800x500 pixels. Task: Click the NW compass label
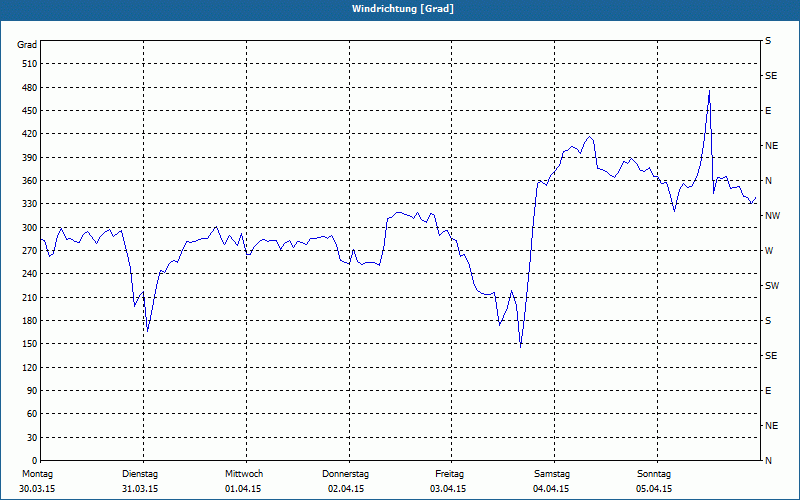tap(772, 216)
